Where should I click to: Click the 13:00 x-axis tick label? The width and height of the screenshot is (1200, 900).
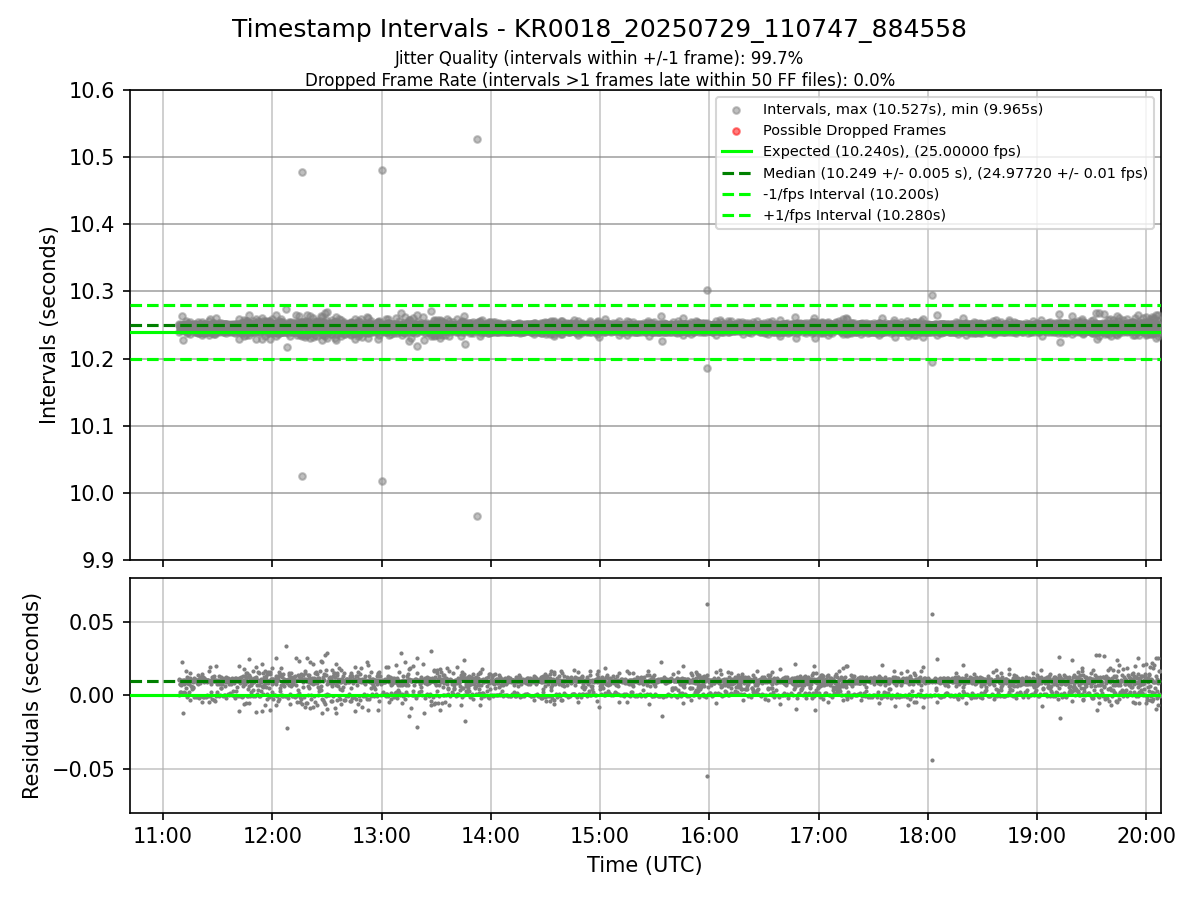tap(381, 834)
